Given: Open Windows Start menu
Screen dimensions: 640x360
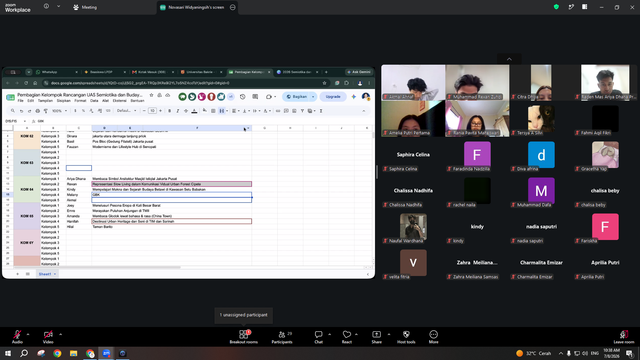Looking at the screenshot, I should 8,353.
